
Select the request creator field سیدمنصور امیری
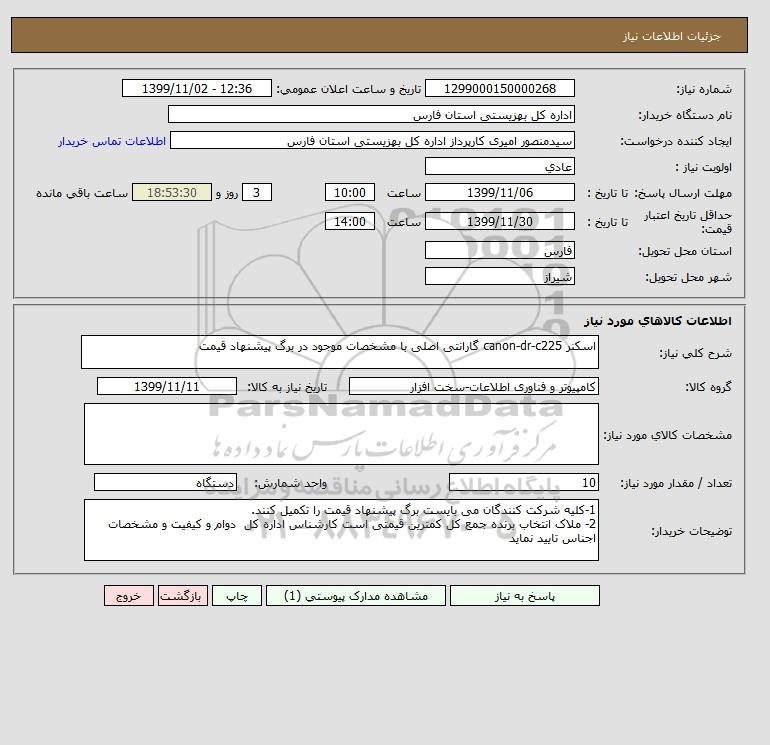click(372, 140)
